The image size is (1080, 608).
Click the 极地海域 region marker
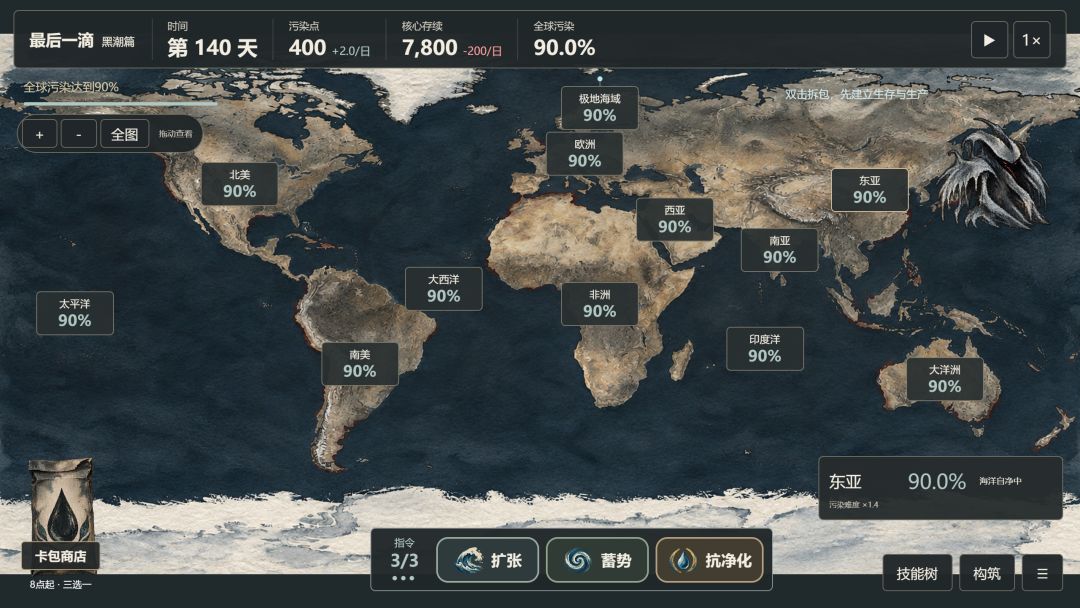point(599,107)
